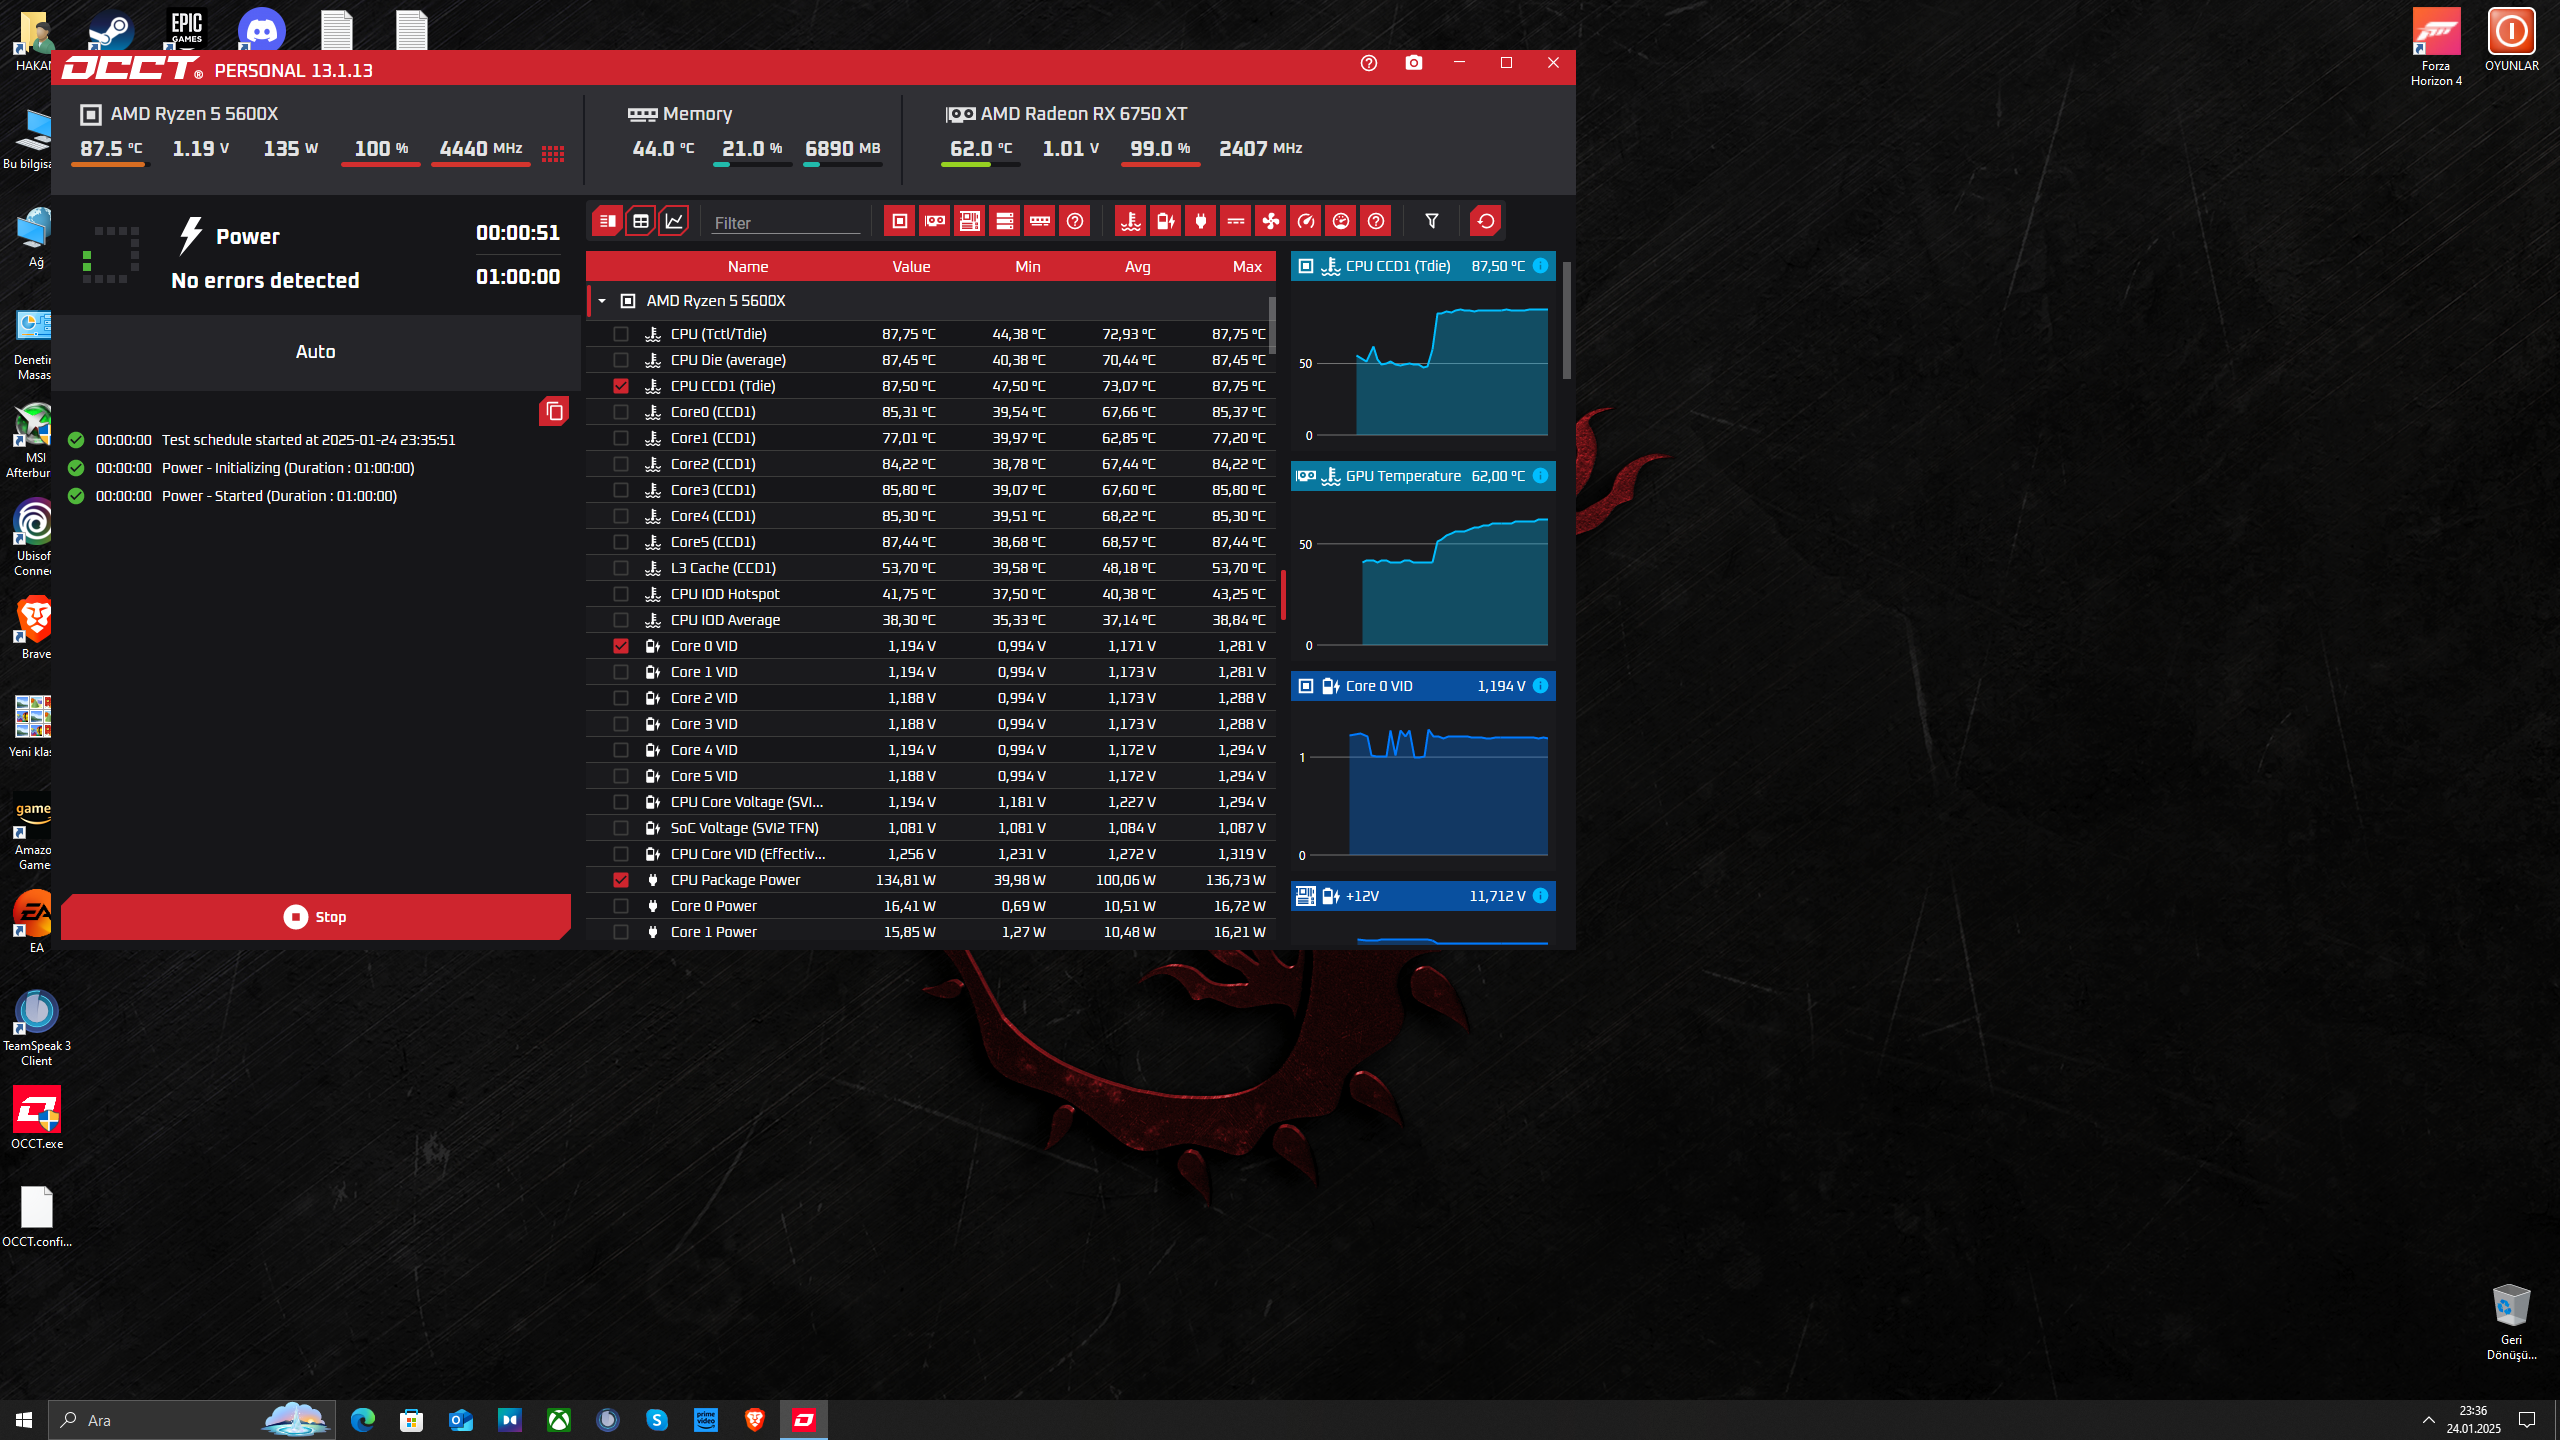Check the SoC Voltage (SVI2 TFN) checkbox
The height and width of the screenshot is (1440, 2560).
(x=621, y=828)
